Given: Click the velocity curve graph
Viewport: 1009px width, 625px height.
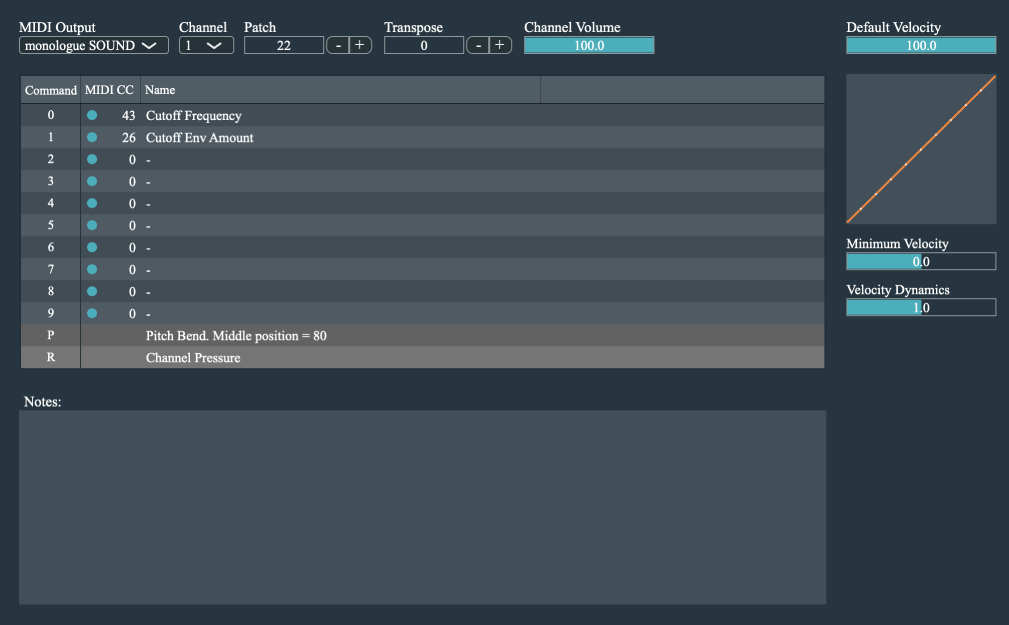Looking at the screenshot, I should pos(920,149).
